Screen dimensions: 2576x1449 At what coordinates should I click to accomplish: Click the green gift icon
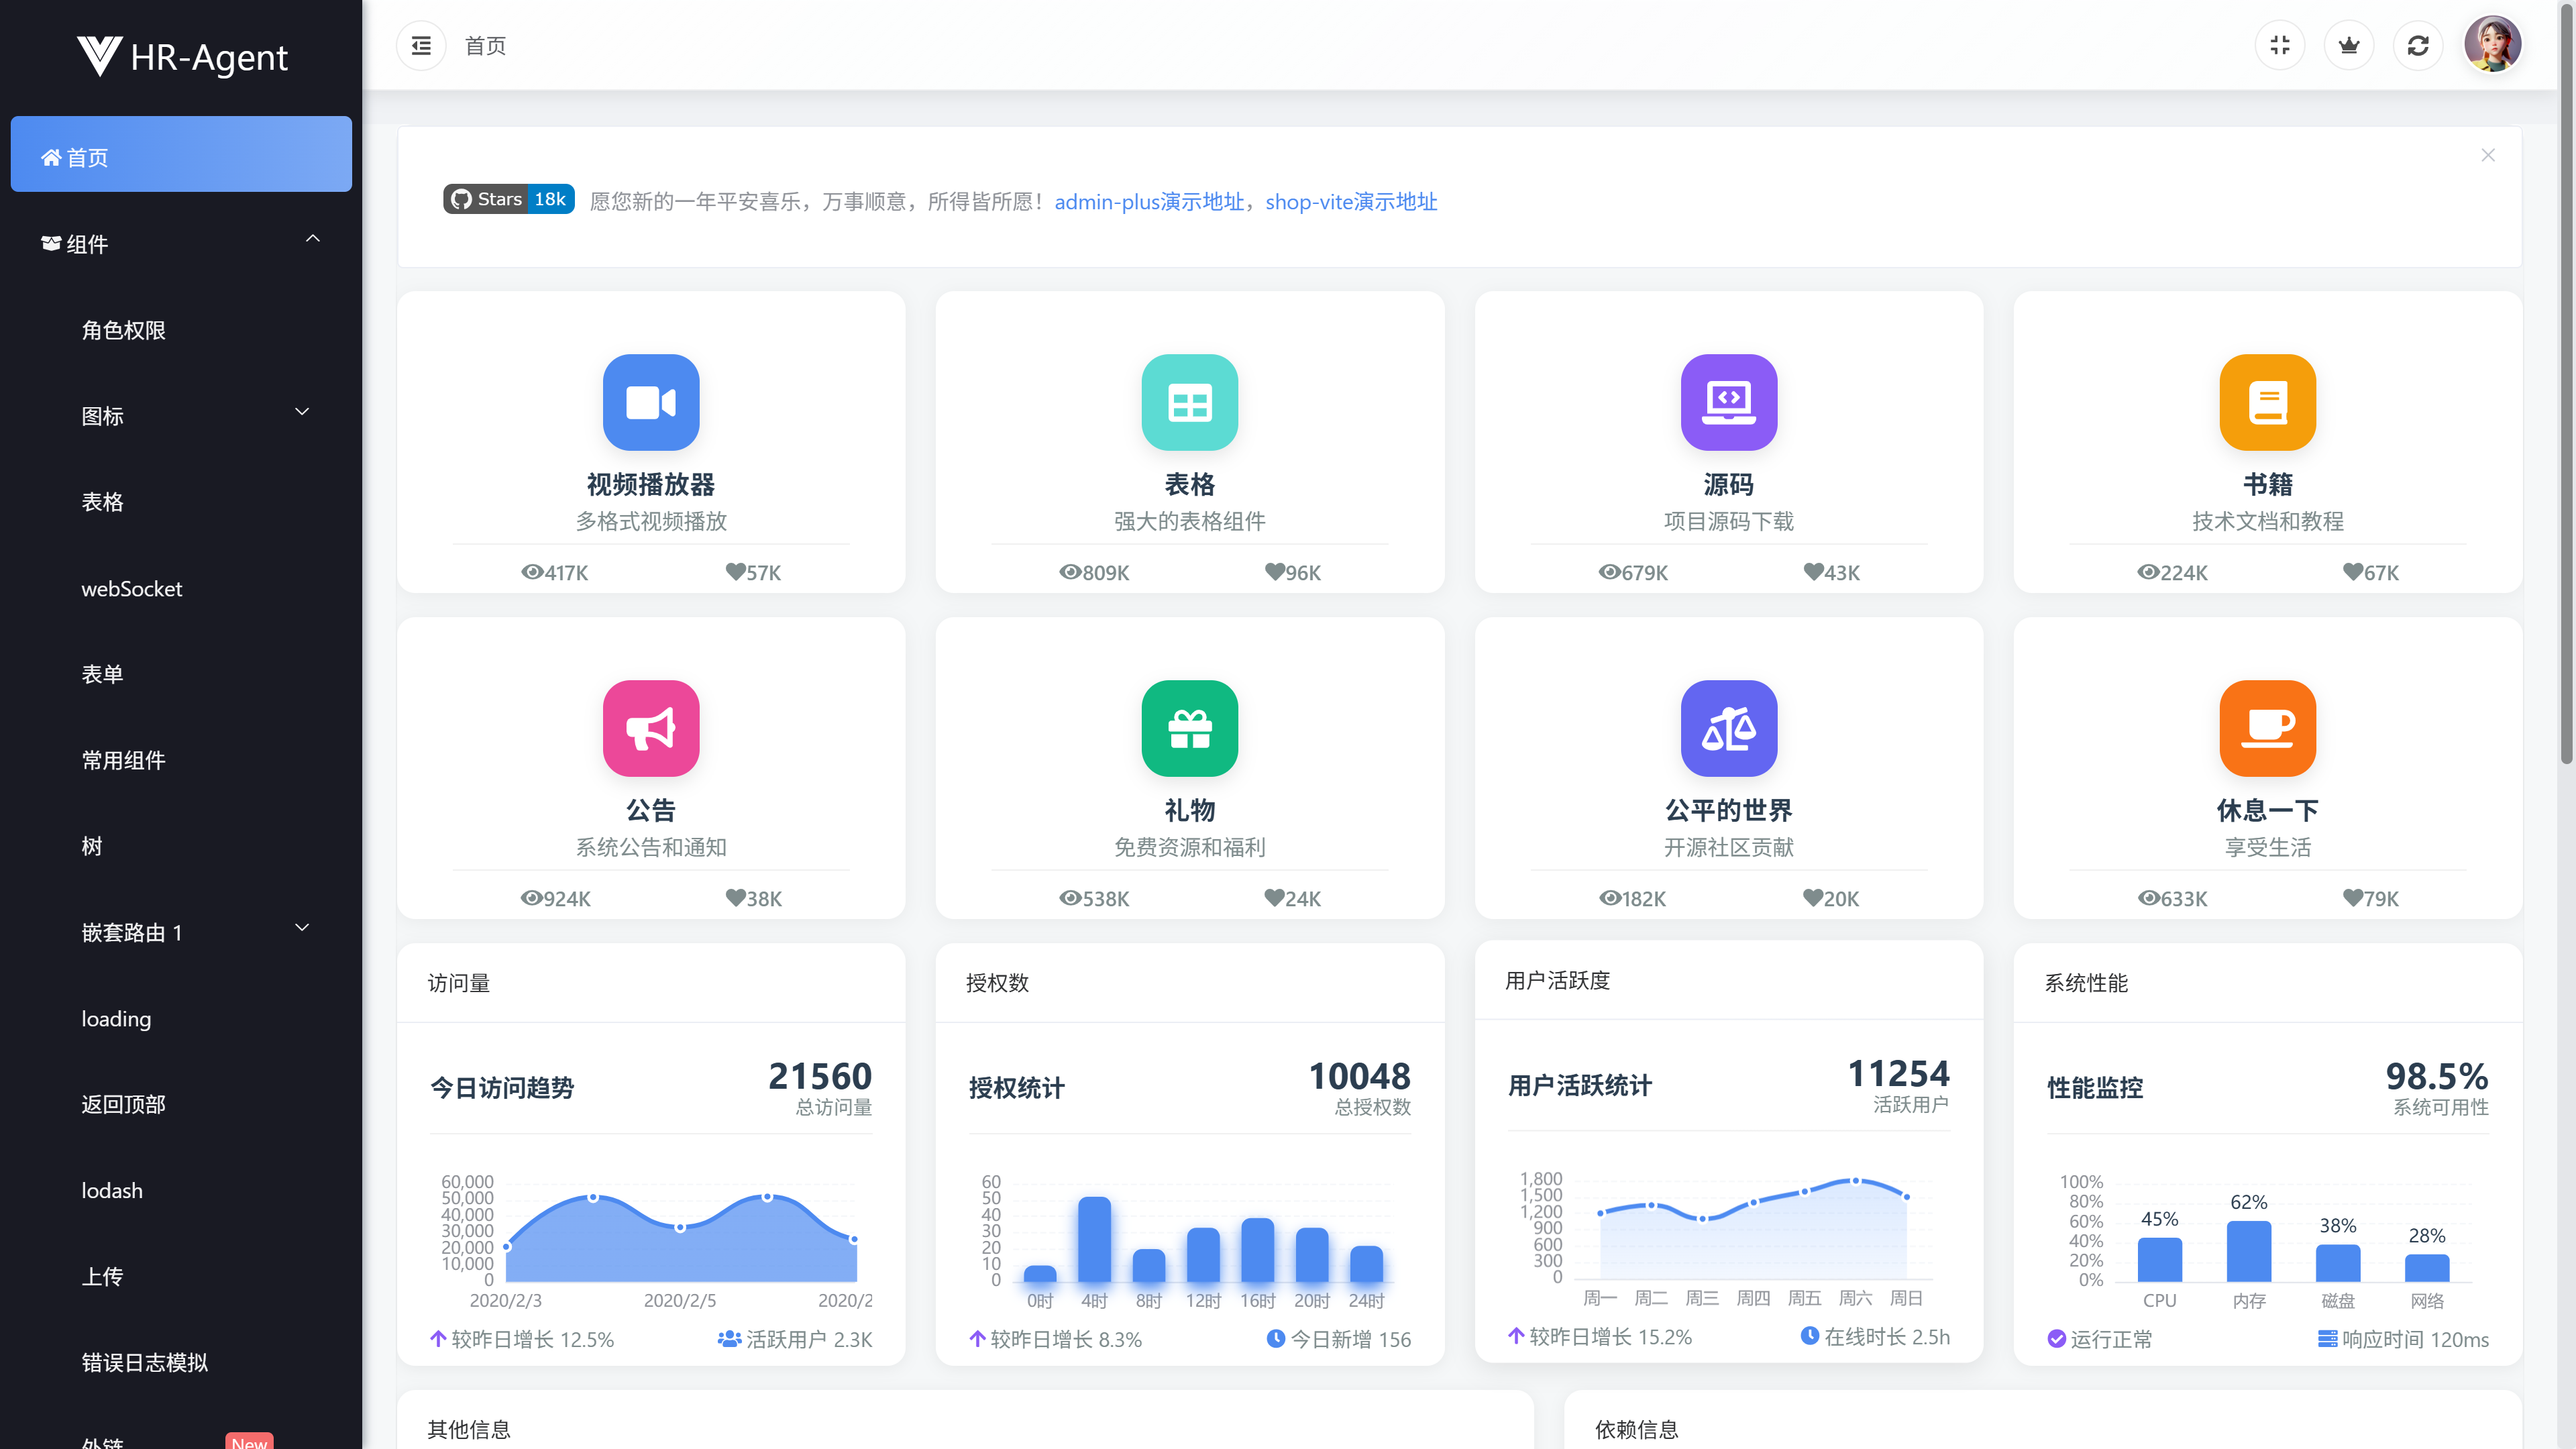click(1189, 728)
